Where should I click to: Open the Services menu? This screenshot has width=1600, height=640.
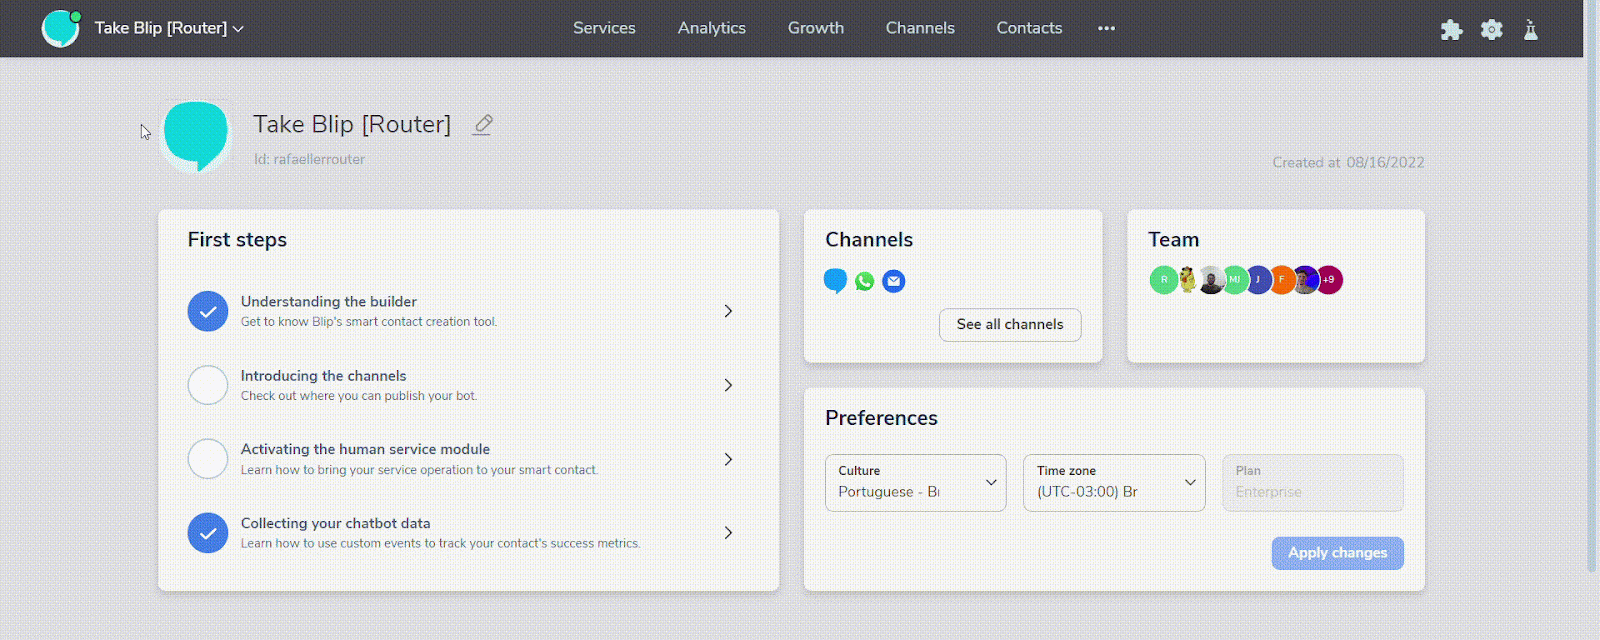click(x=604, y=28)
